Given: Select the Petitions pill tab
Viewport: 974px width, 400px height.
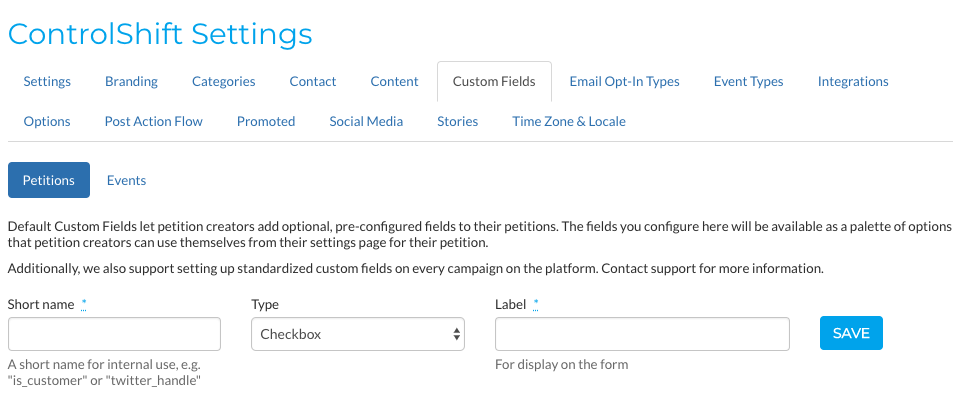Looking at the screenshot, I should (48, 180).
